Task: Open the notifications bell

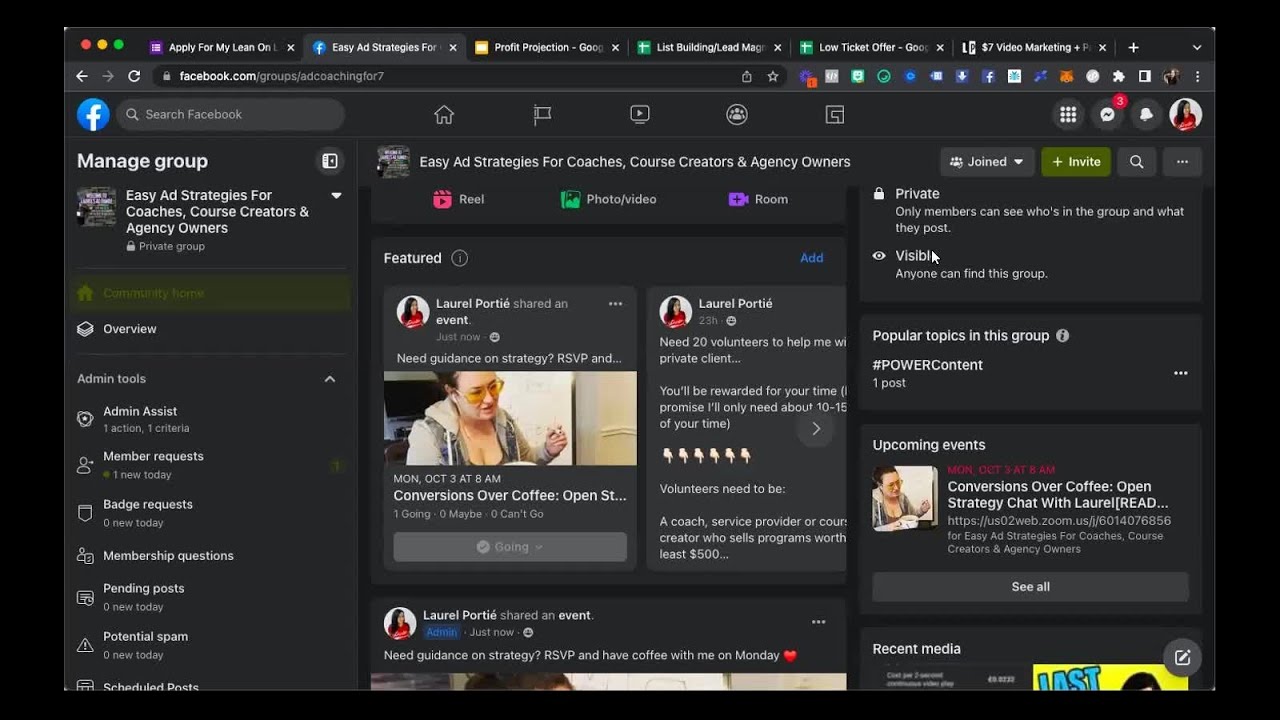Action: tap(1147, 115)
